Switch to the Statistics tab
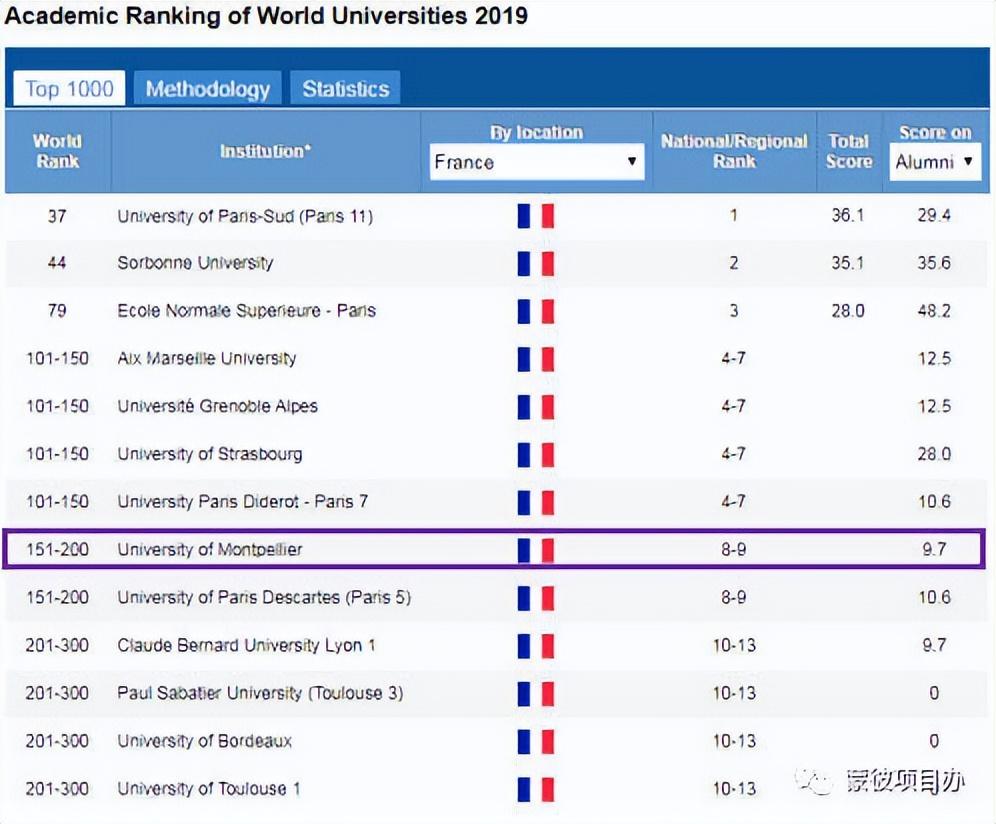 [346, 88]
